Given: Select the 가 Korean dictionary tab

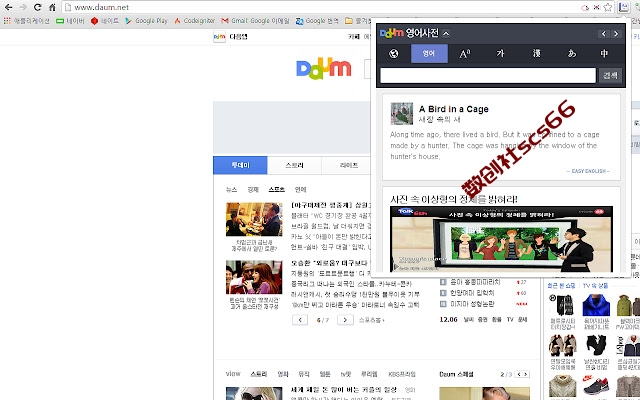Looking at the screenshot, I should point(500,53).
